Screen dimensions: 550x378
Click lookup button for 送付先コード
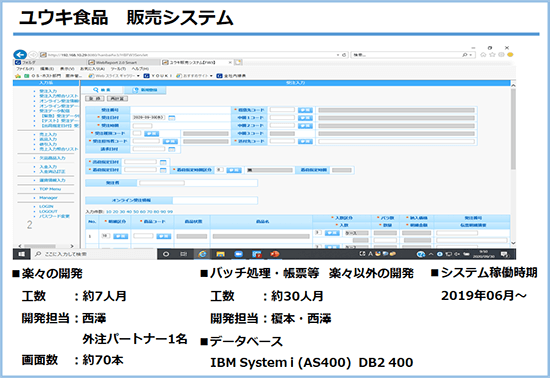[x=305, y=141]
